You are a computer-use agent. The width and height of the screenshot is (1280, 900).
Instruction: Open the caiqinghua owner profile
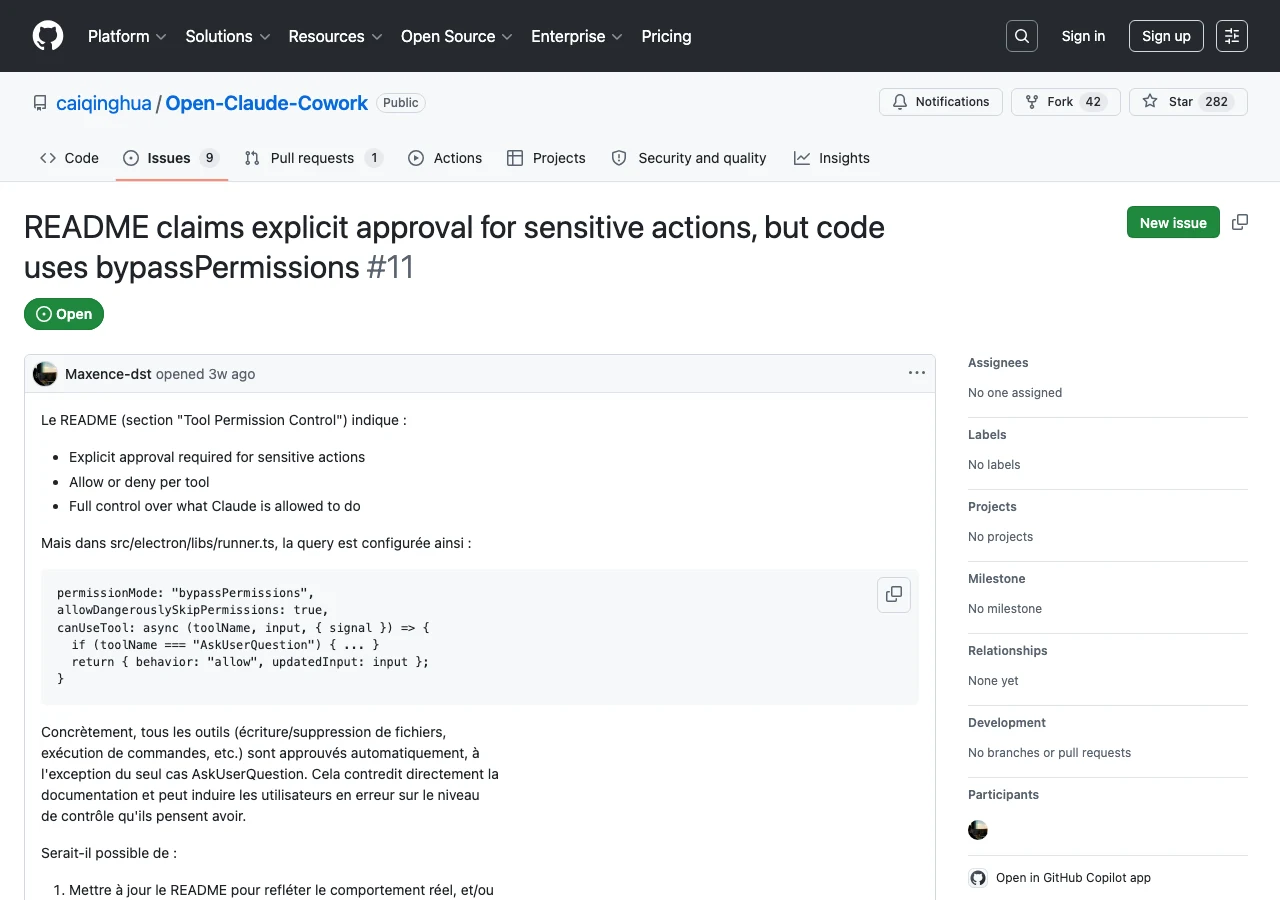(x=104, y=103)
